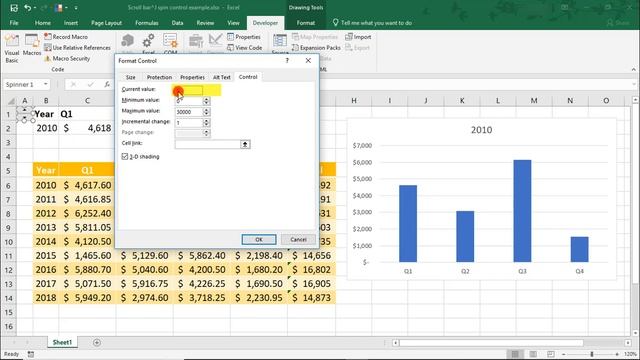The height and width of the screenshot is (360, 640).
Task: Open Alt Text tab in Format Control
Action: pyautogui.click(x=222, y=77)
